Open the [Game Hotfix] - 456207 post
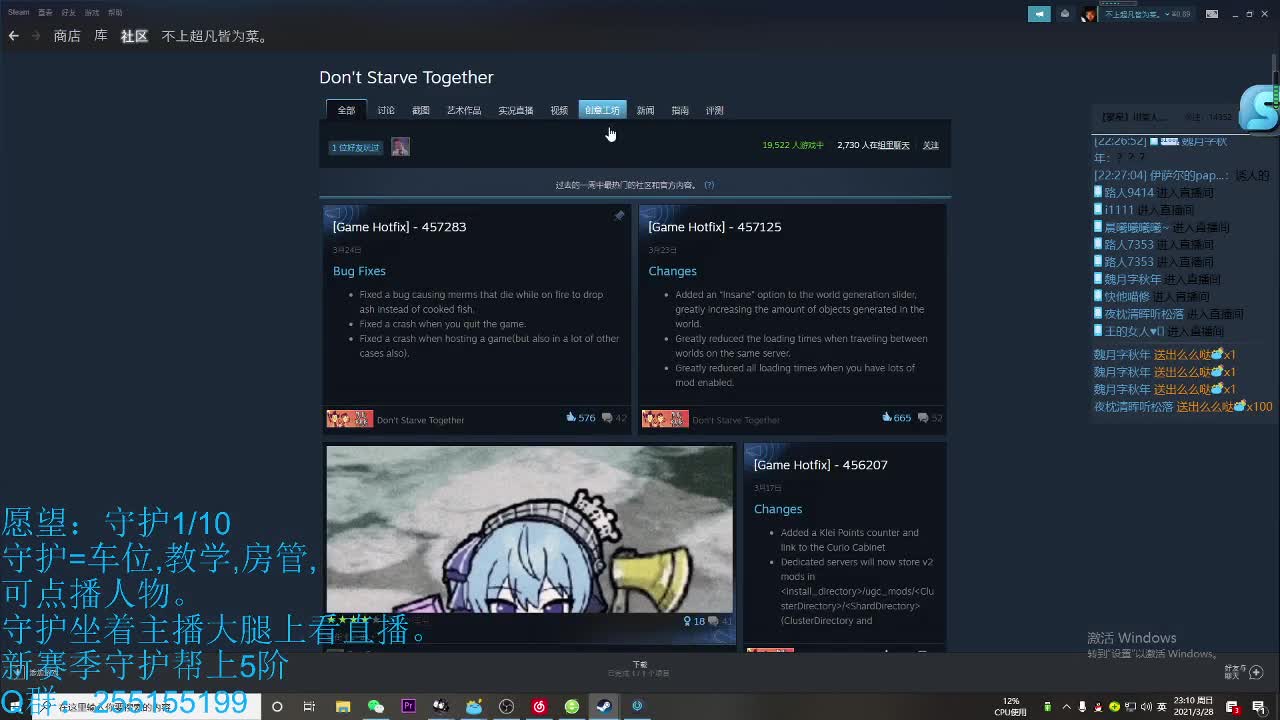This screenshot has width=1280, height=720. point(820,465)
